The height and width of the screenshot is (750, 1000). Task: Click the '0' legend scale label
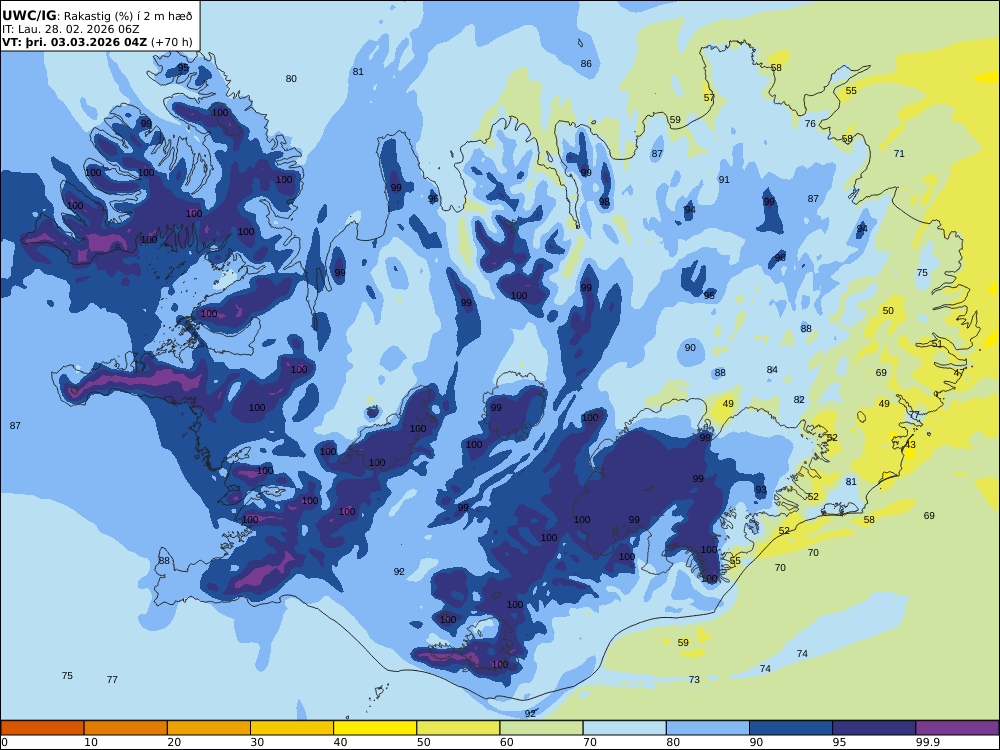click(4, 742)
